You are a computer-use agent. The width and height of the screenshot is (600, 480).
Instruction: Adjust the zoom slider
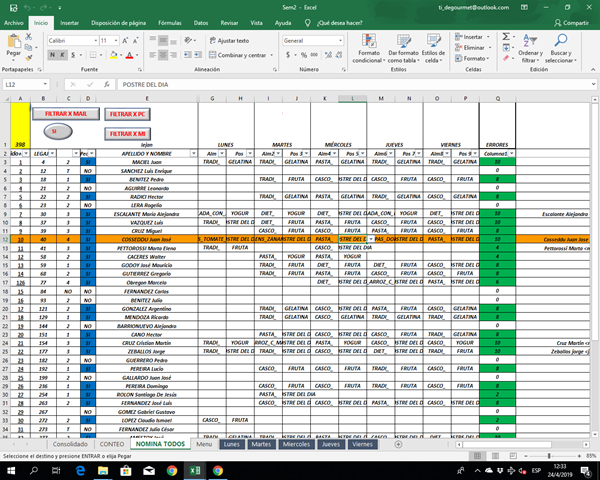click(549, 456)
